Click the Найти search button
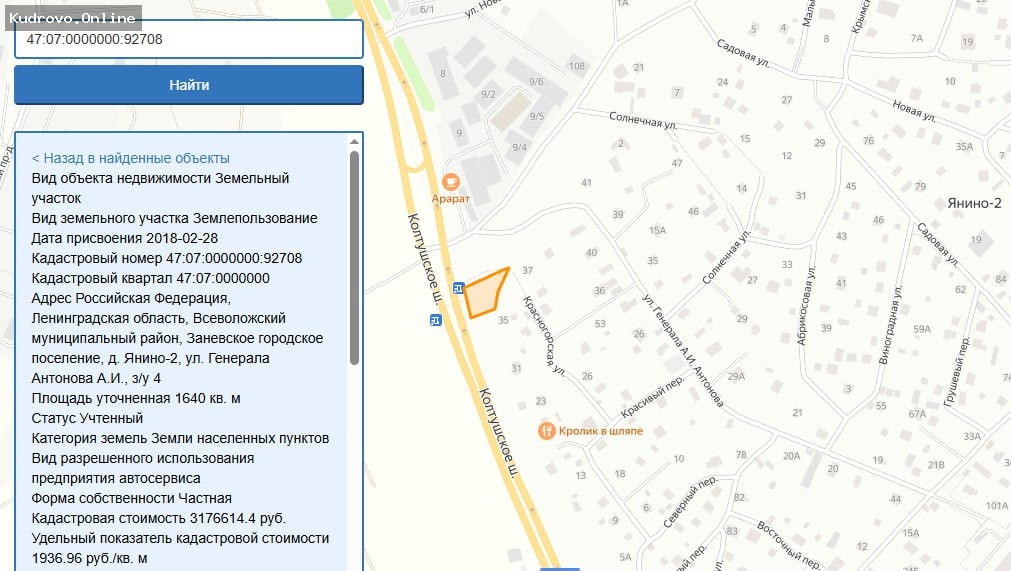 pos(189,85)
